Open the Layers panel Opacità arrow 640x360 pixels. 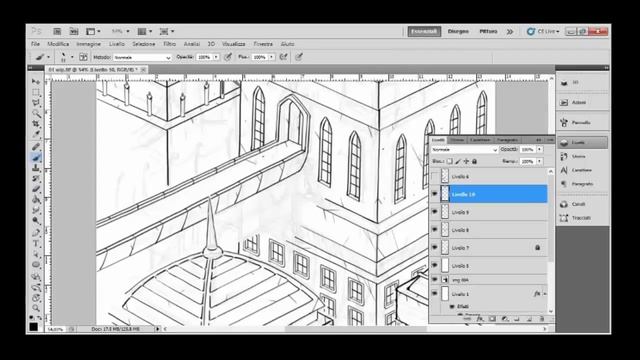pyautogui.click(x=540, y=150)
